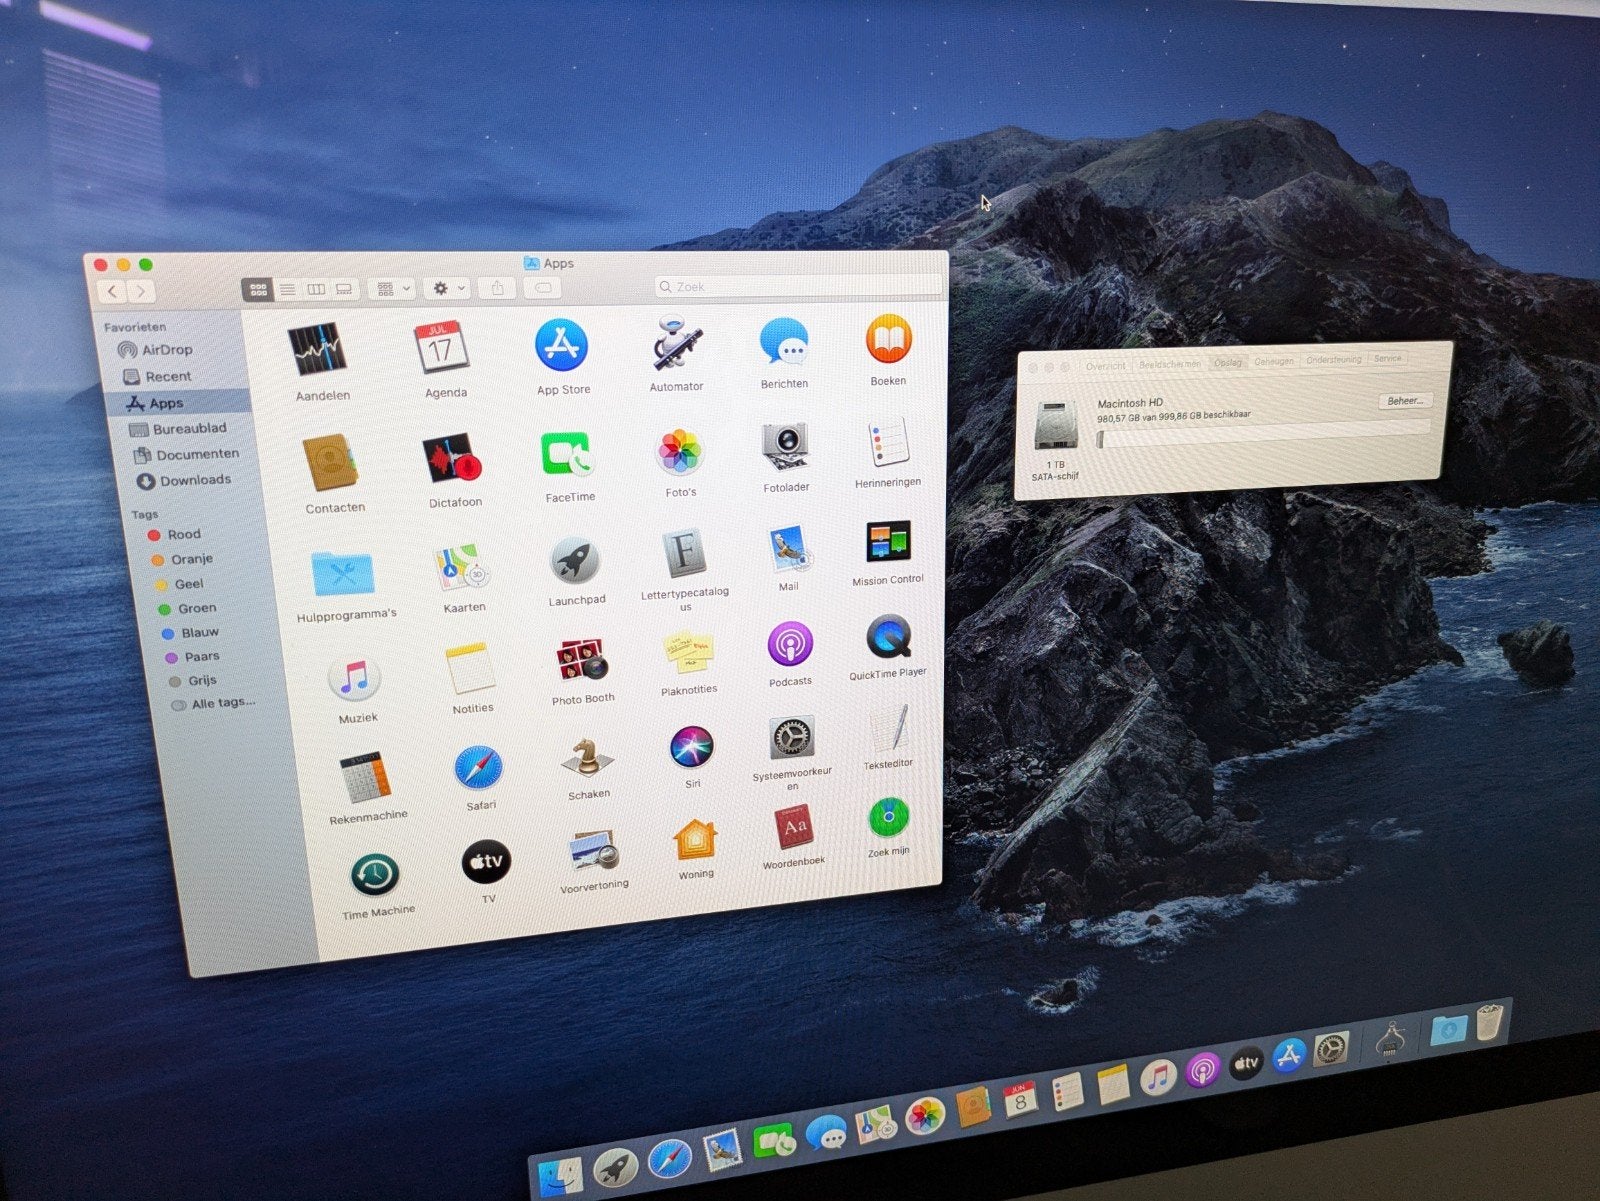
Task: Open the Agenda app icon in Finder
Action: (441, 348)
